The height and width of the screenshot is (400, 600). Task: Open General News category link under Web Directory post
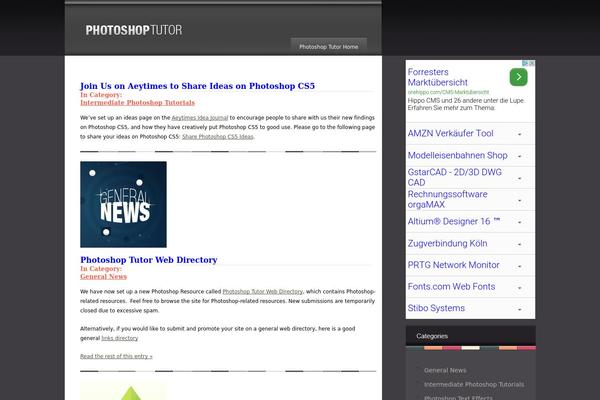point(103,276)
